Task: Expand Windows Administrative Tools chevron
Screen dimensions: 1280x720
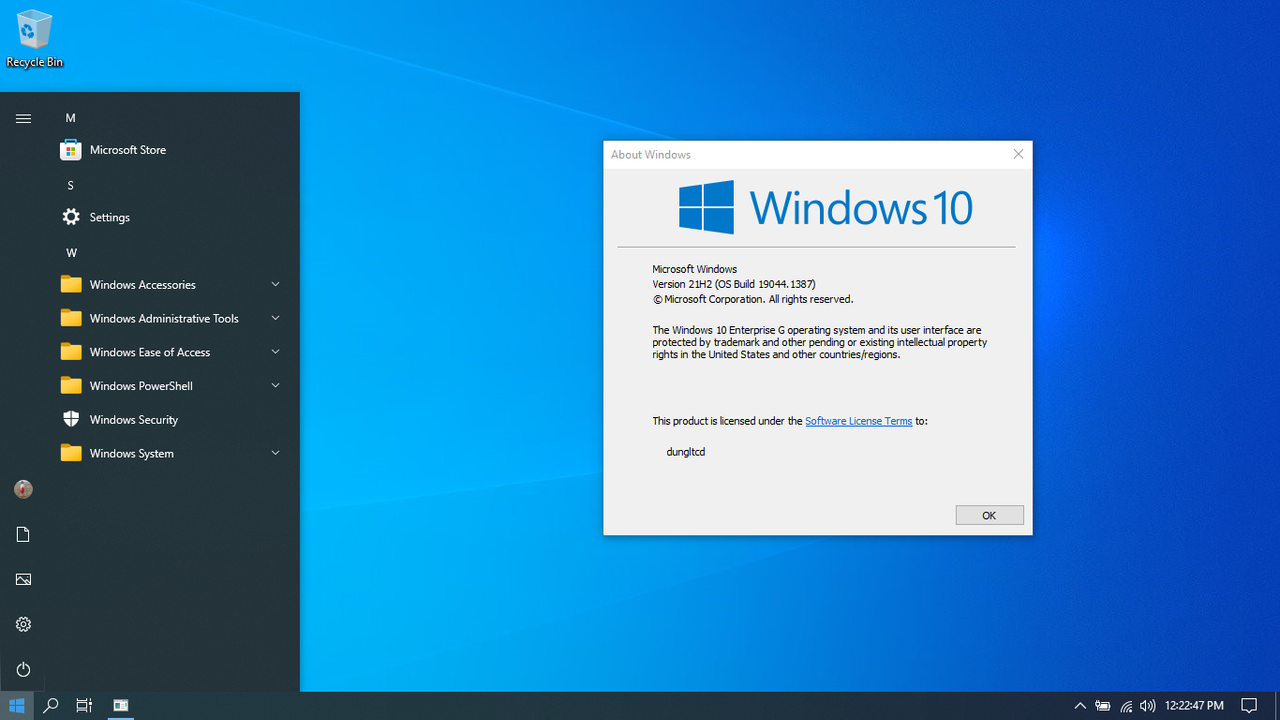Action: point(275,318)
